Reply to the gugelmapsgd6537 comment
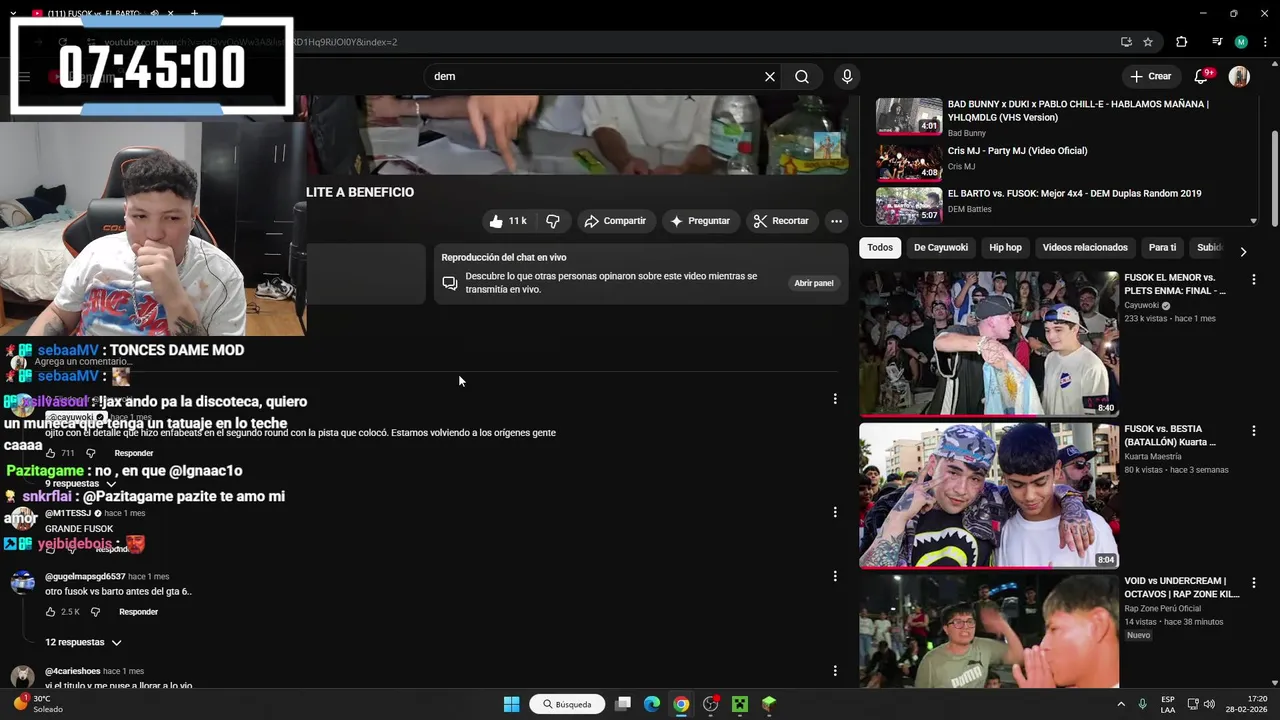Screen dimensions: 1280x720 click(139, 612)
